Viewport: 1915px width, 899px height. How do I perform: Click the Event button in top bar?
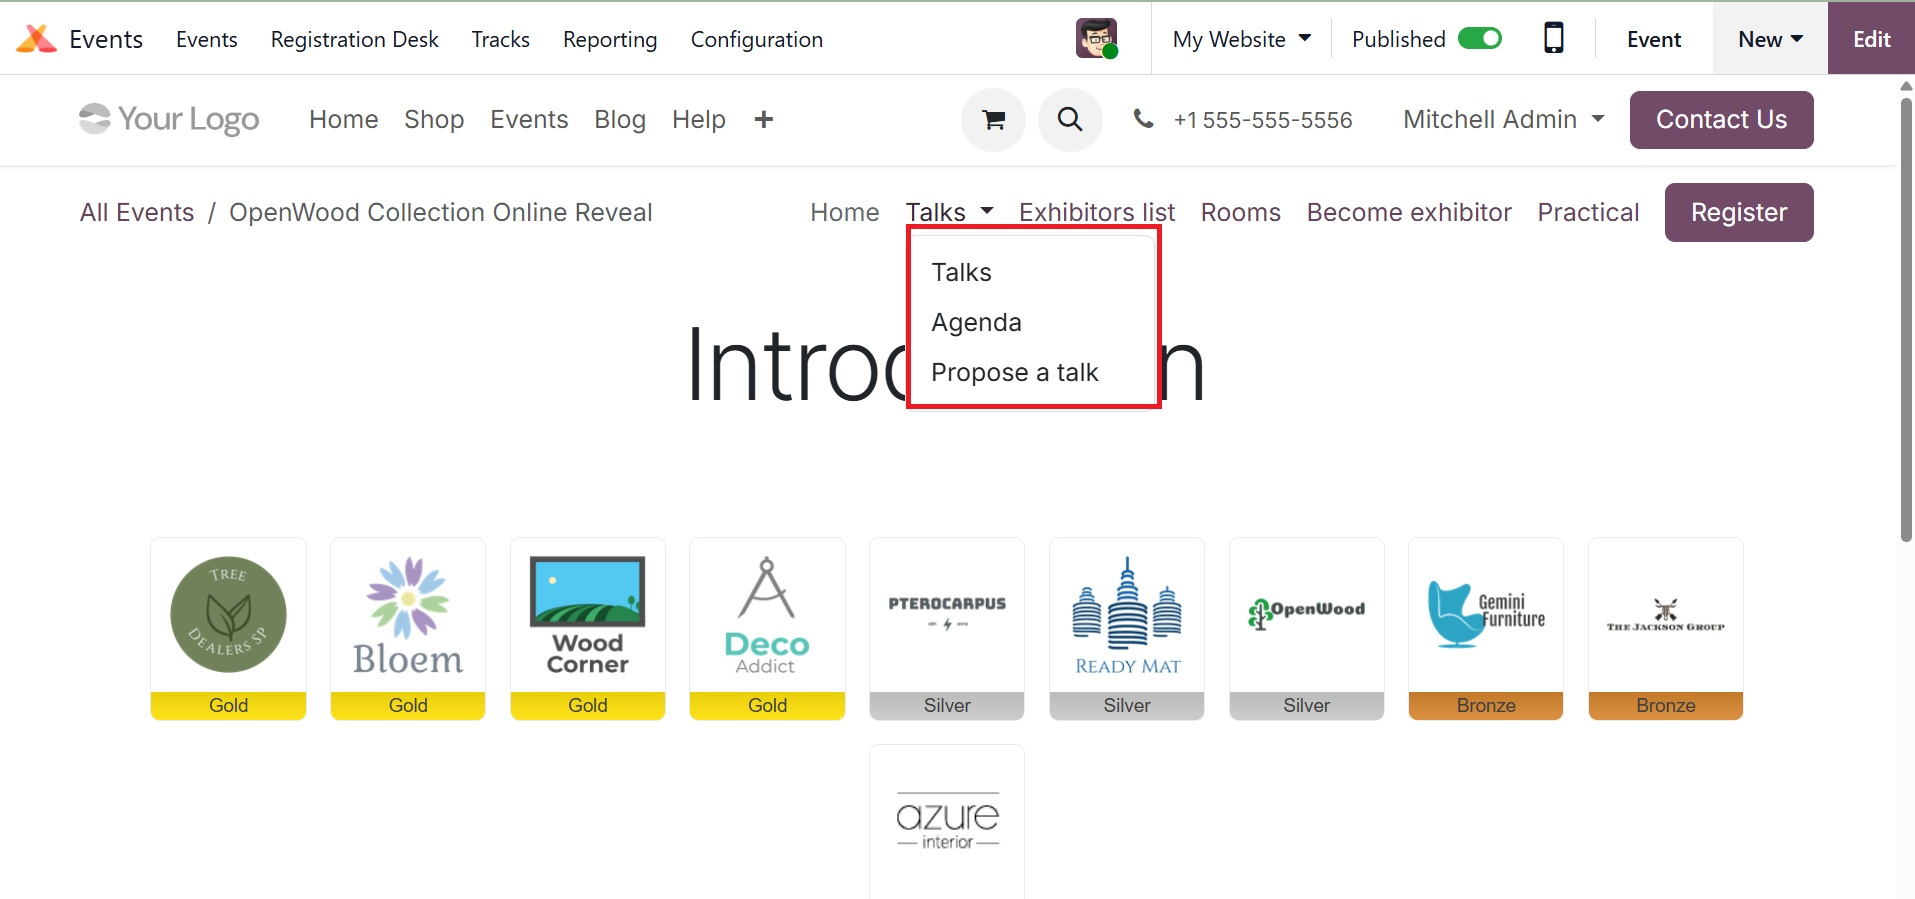coord(1654,39)
